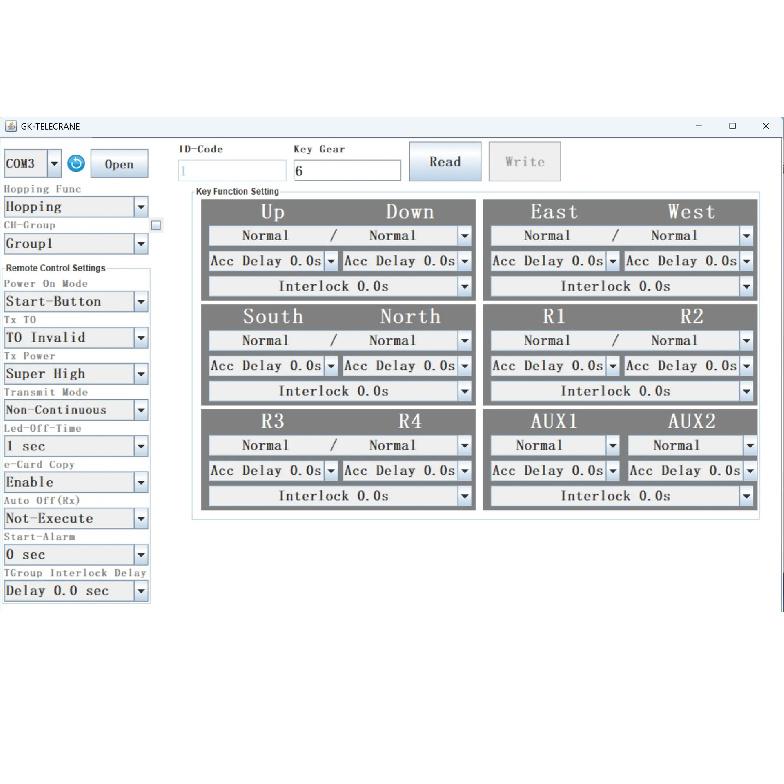This screenshot has width=784, height=784.
Task: Click the Key Gear field showing 6
Action: coord(347,170)
